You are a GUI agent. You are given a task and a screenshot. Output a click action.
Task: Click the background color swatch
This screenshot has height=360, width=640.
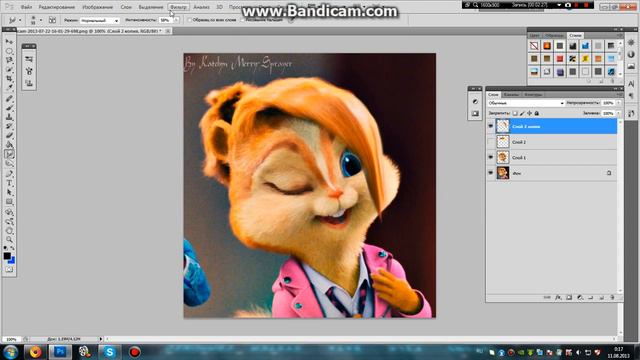pyautogui.click(x=12, y=260)
